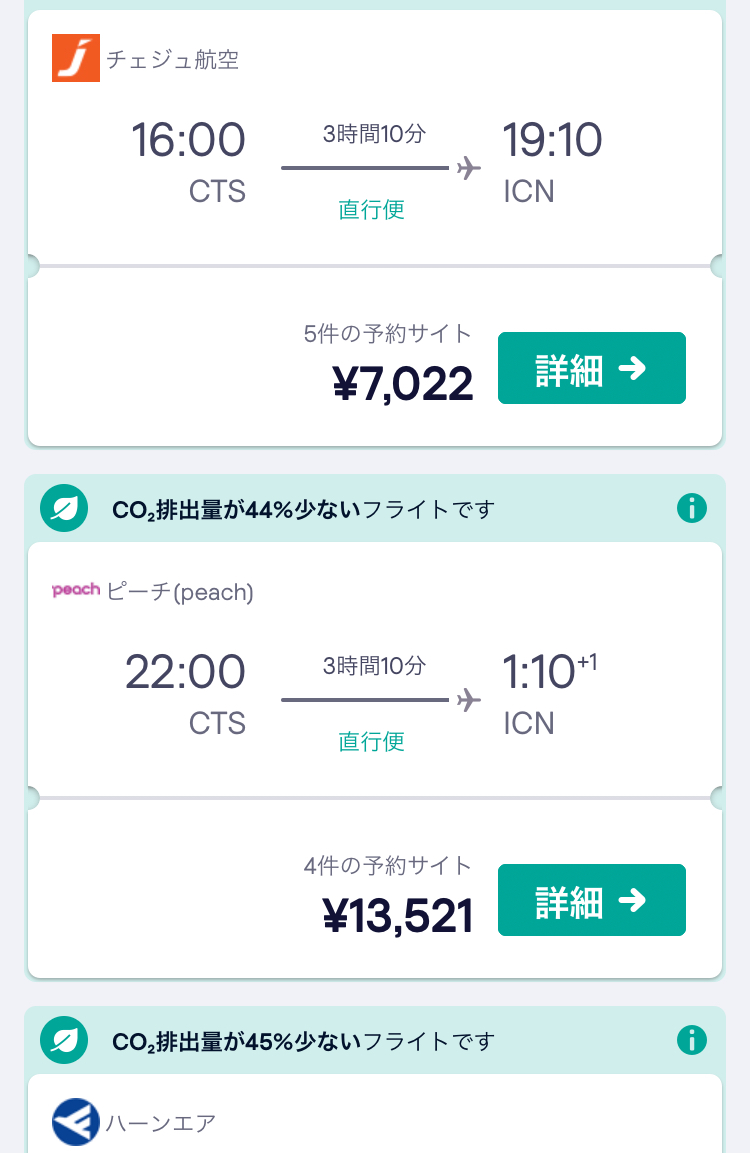Click the peach airline logo
This screenshot has width=750, height=1153.
point(76,590)
